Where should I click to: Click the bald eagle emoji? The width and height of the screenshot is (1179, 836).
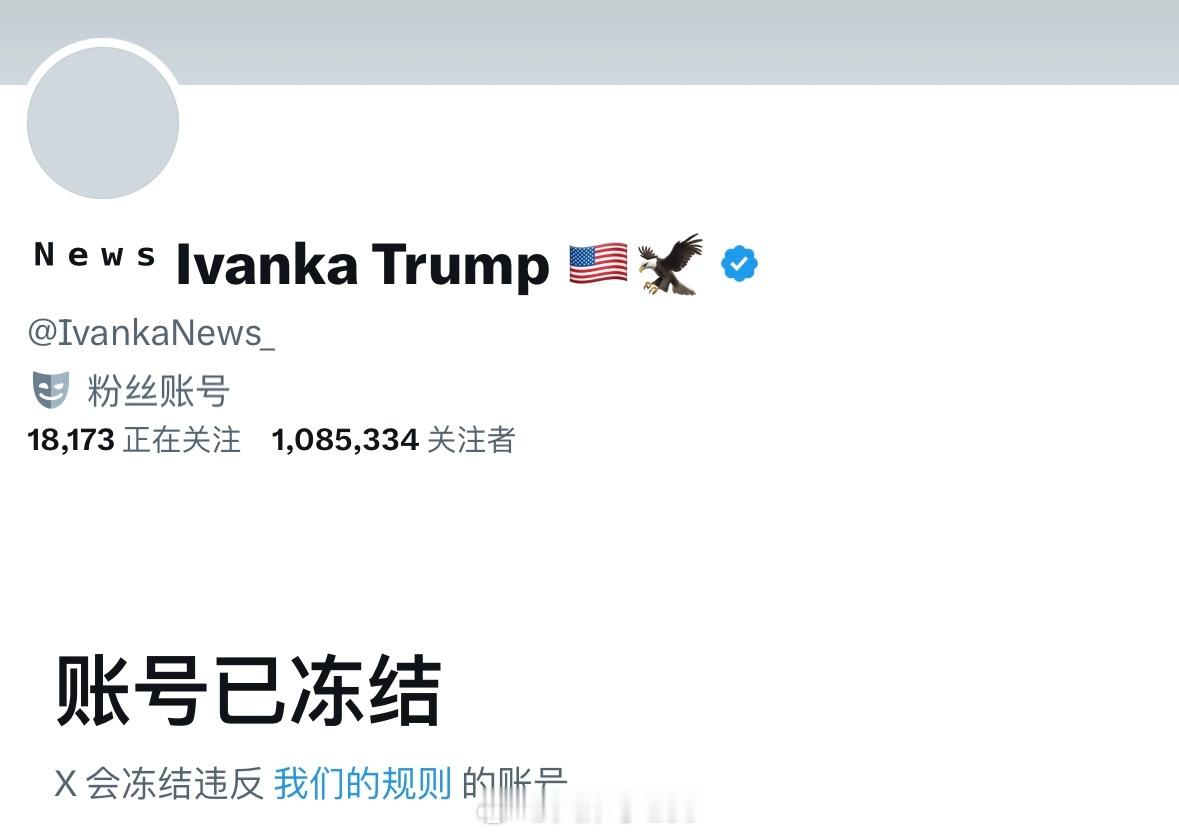click(x=671, y=264)
